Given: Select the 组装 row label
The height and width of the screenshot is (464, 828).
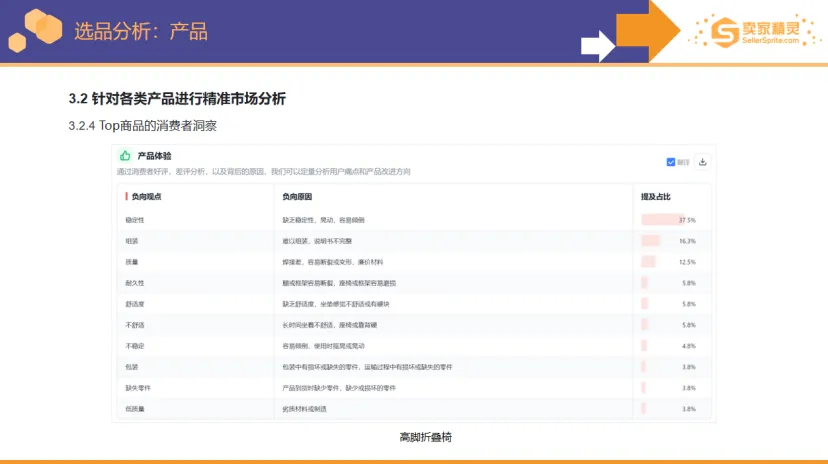Looking at the screenshot, I should (131, 241).
